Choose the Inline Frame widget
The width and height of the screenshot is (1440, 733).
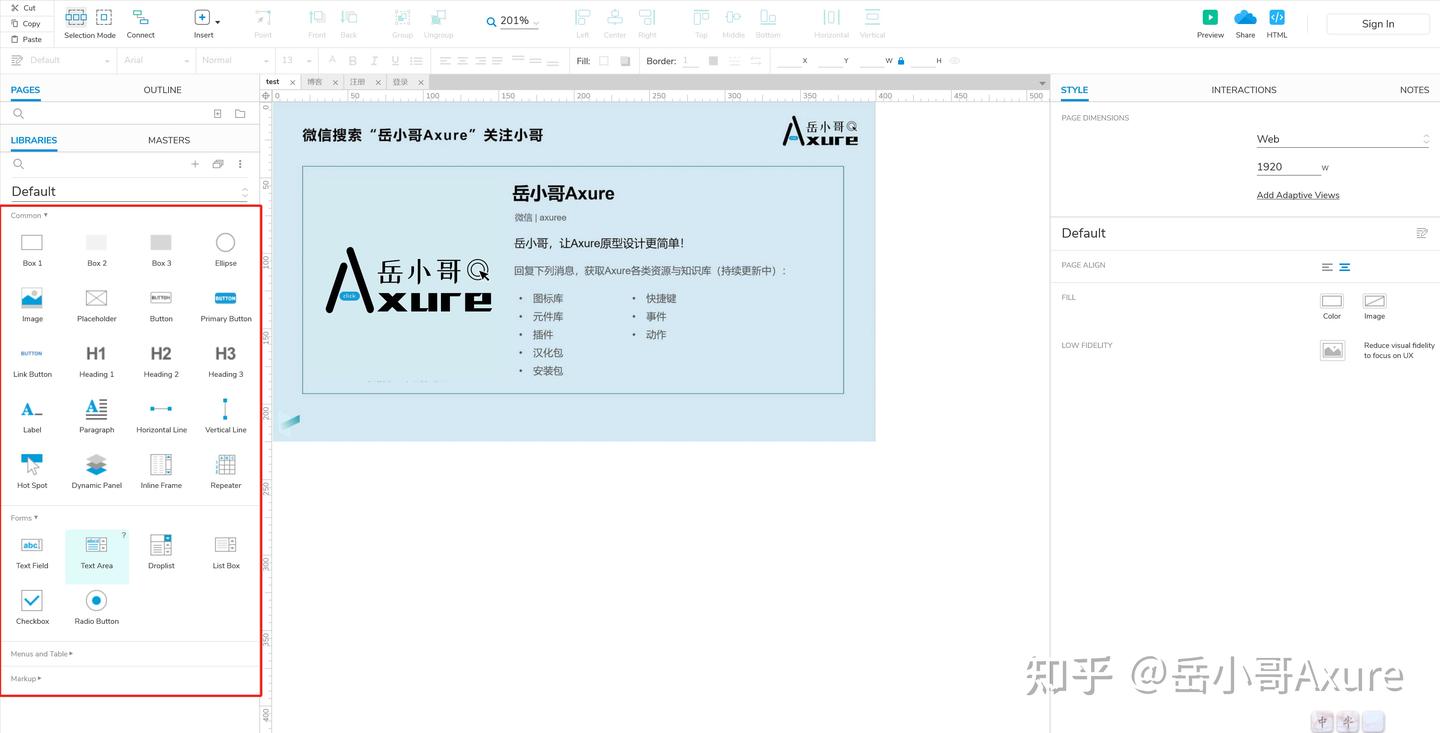tap(161, 472)
